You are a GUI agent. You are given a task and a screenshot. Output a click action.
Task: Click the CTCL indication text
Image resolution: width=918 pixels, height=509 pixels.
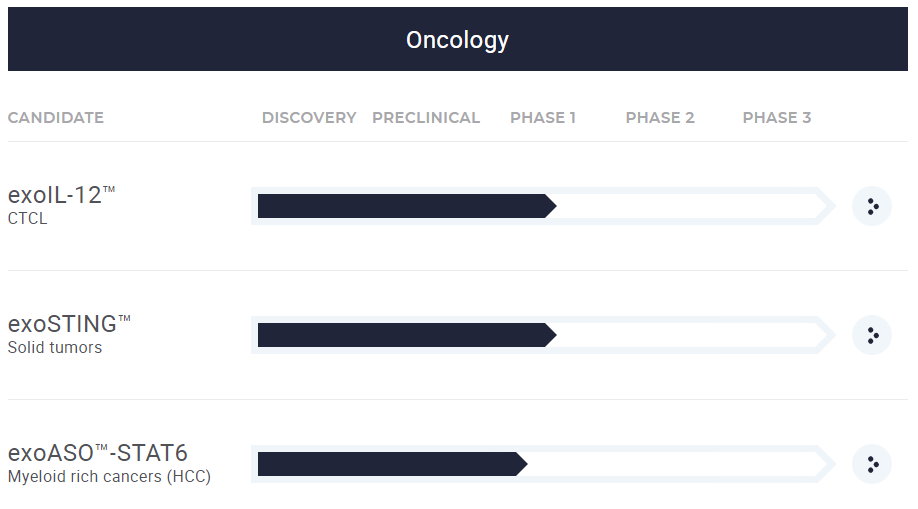tap(28, 219)
